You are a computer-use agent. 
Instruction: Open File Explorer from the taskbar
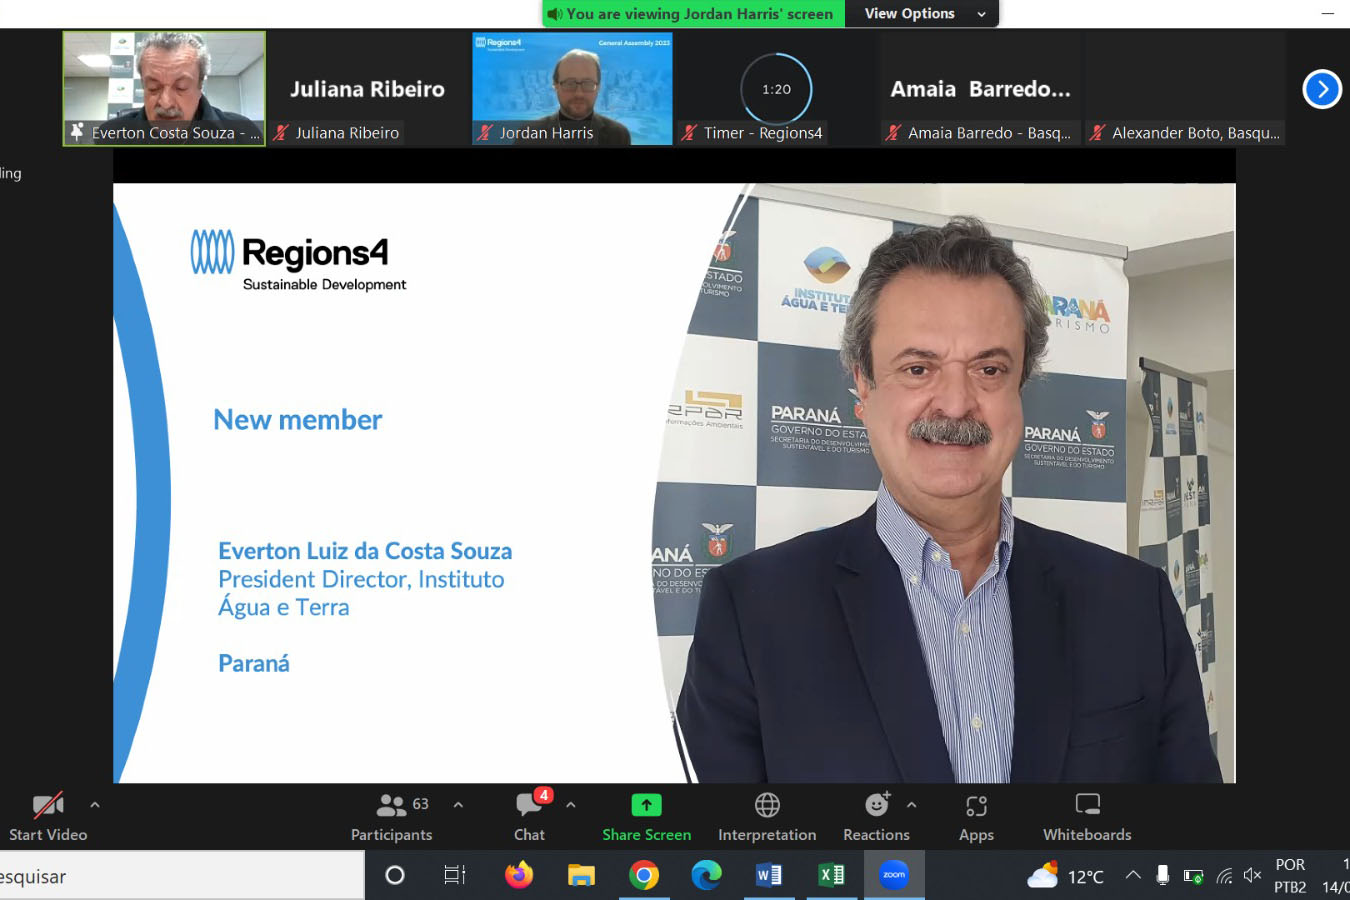581,876
